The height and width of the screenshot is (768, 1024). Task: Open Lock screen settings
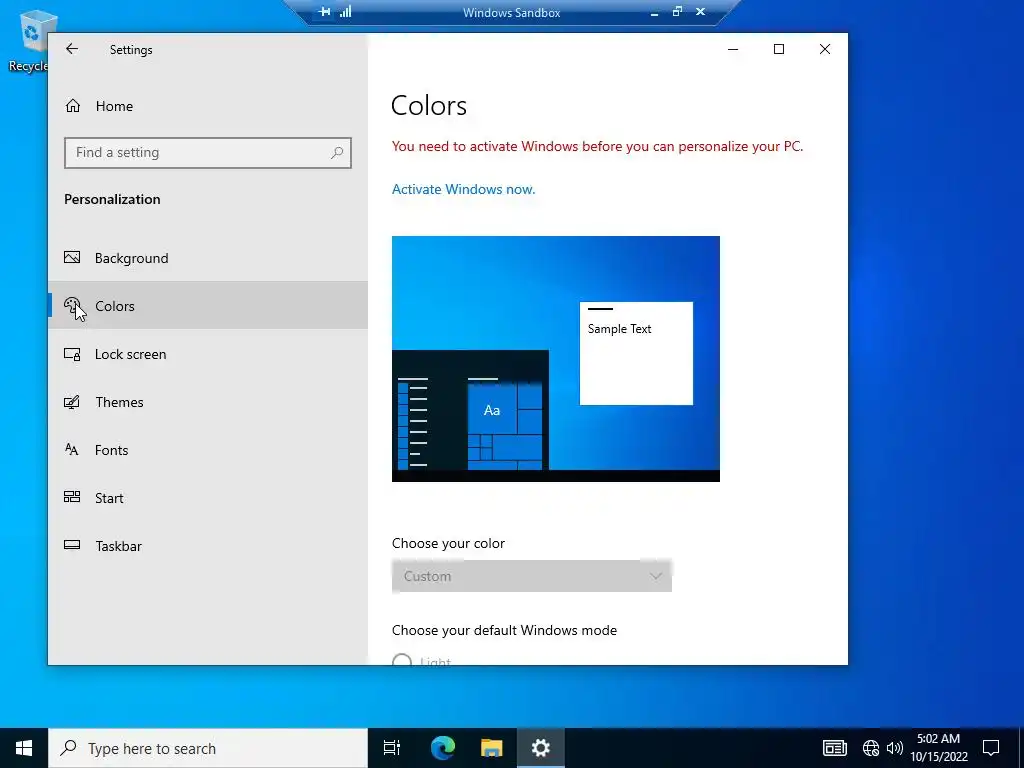[208, 354]
